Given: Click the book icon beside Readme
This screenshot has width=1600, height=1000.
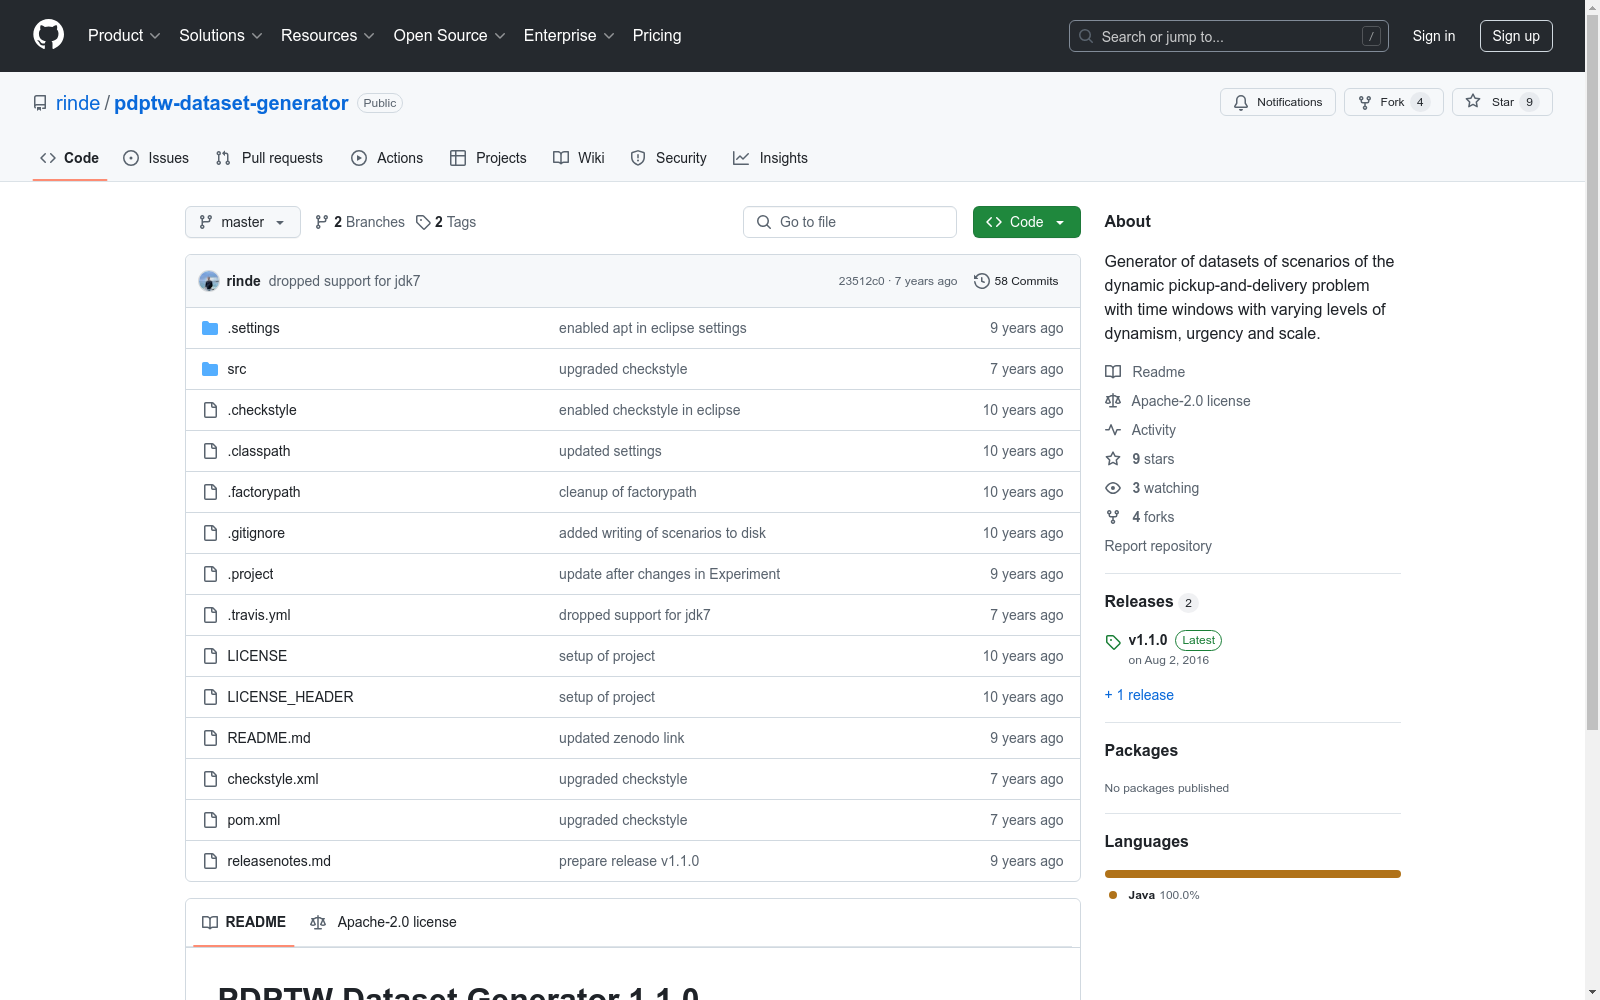Looking at the screenshot, I should click(1113, 372).
